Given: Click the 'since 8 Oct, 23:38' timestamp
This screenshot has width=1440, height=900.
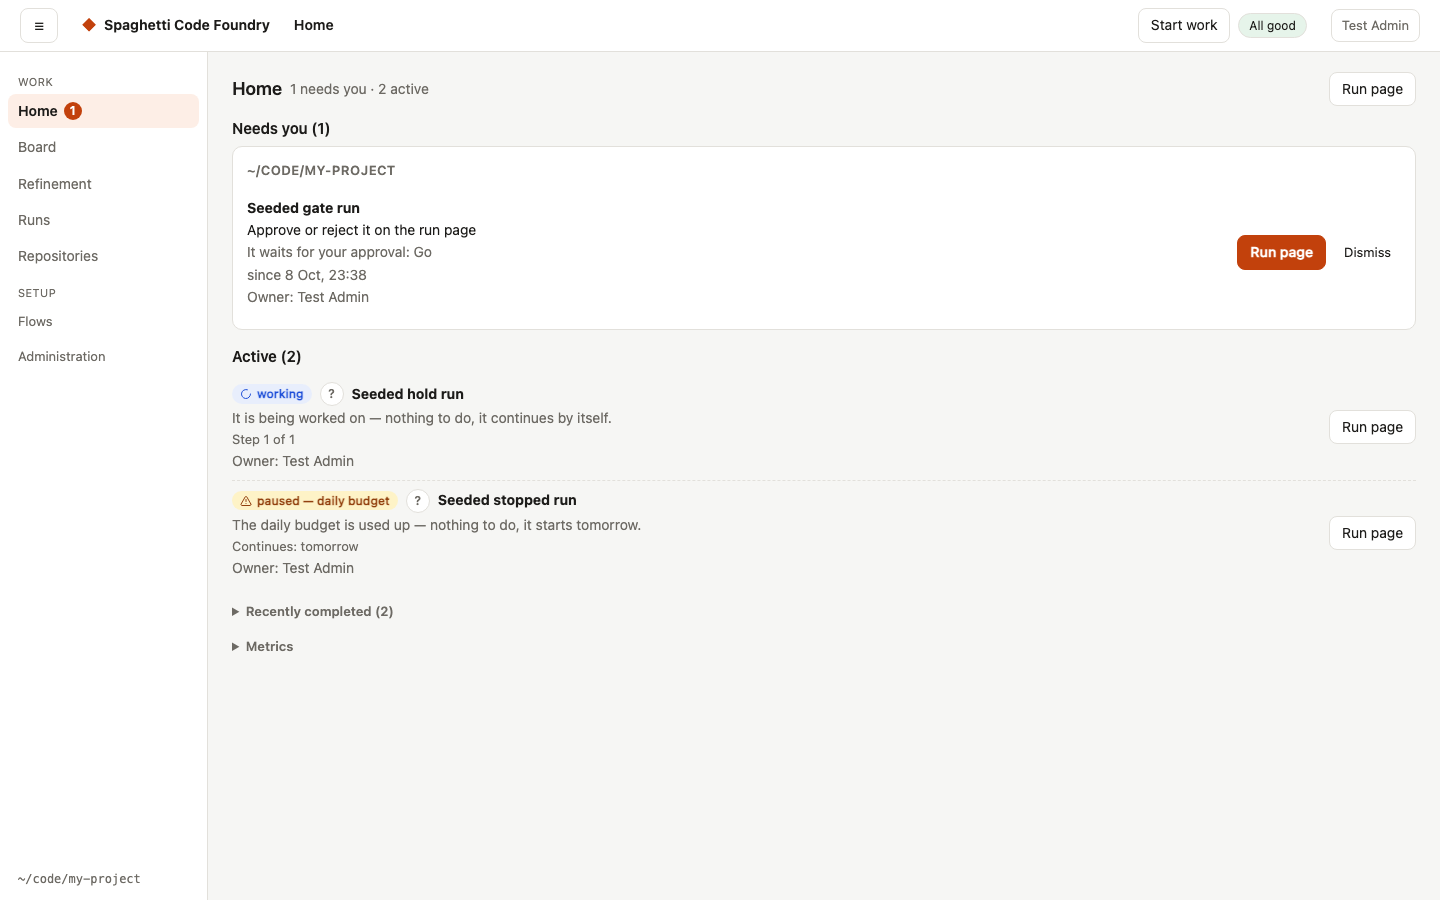Looking at the screenshot, I should [x=307, y=275].
